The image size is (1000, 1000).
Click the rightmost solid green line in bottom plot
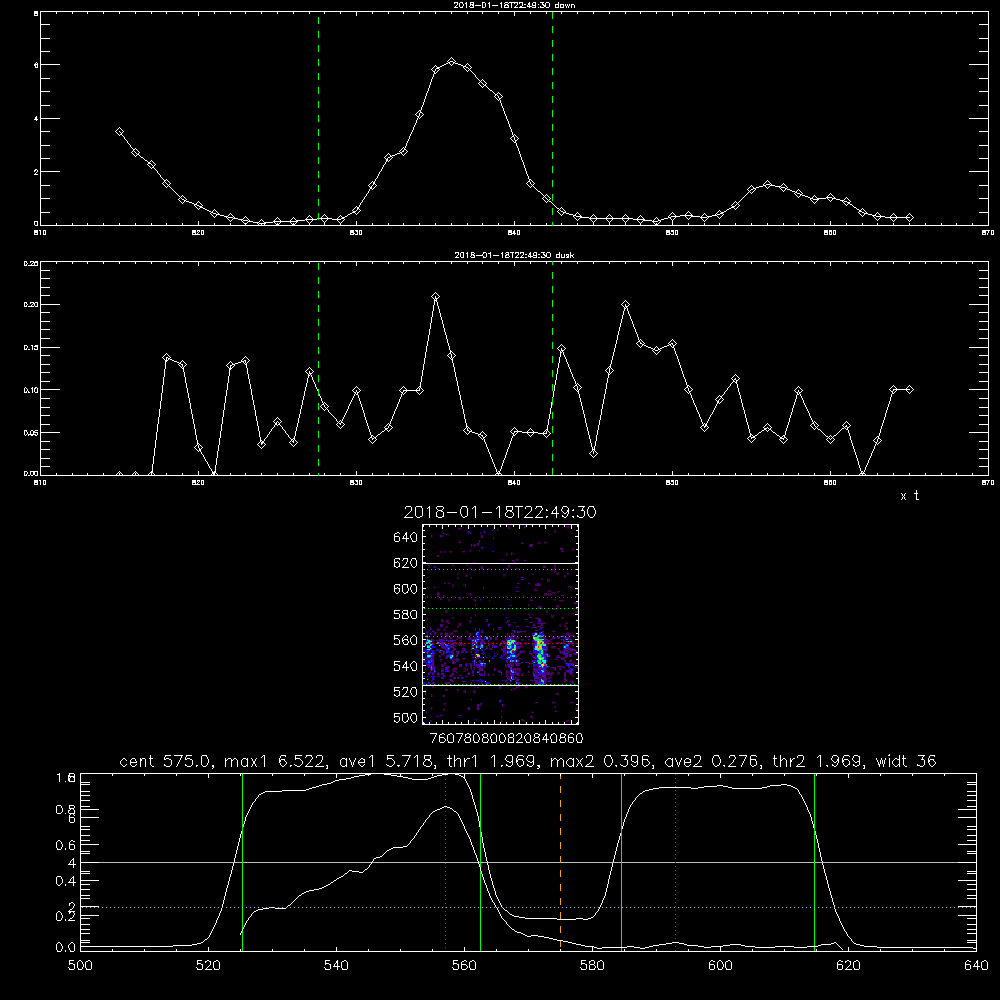pos(814,862)
